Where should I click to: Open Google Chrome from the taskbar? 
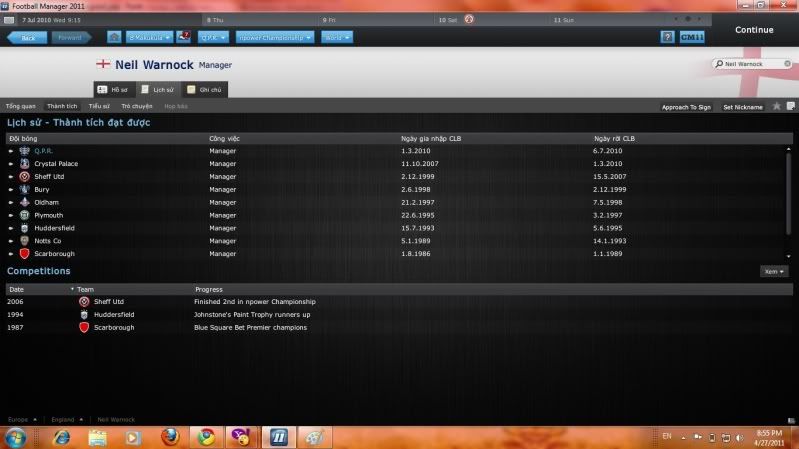(x=206, y=437)
